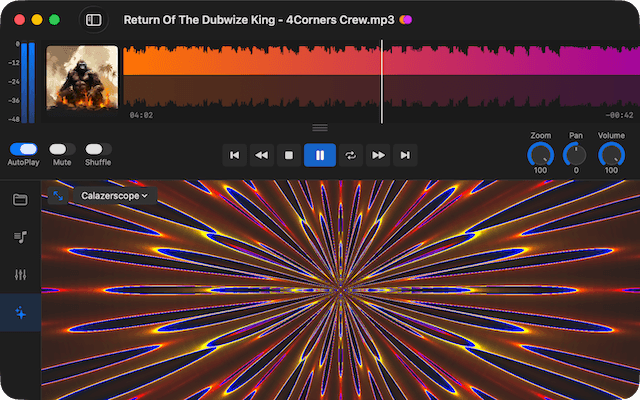Image resolution: width=640 pixels, height=400 pixels.
Task: Open the equalizer sliders icon
Action: (x=20, y=275)
